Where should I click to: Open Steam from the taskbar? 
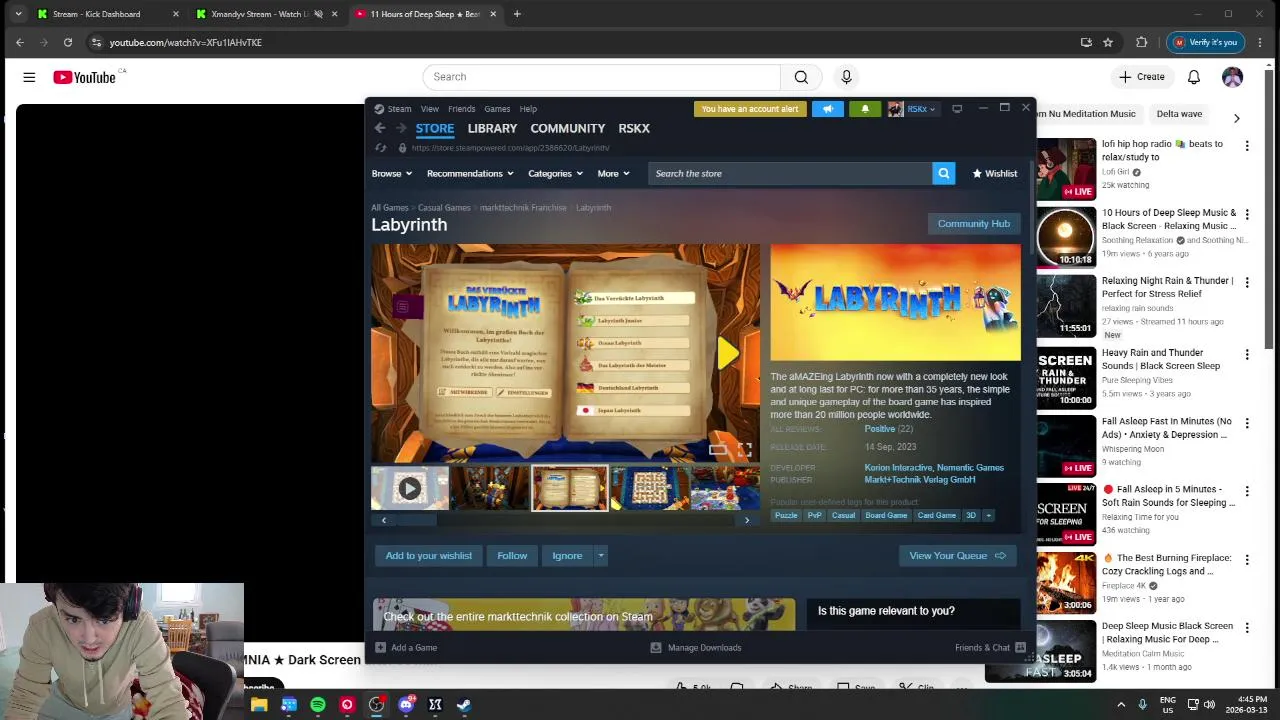click(x=464, y=705)
